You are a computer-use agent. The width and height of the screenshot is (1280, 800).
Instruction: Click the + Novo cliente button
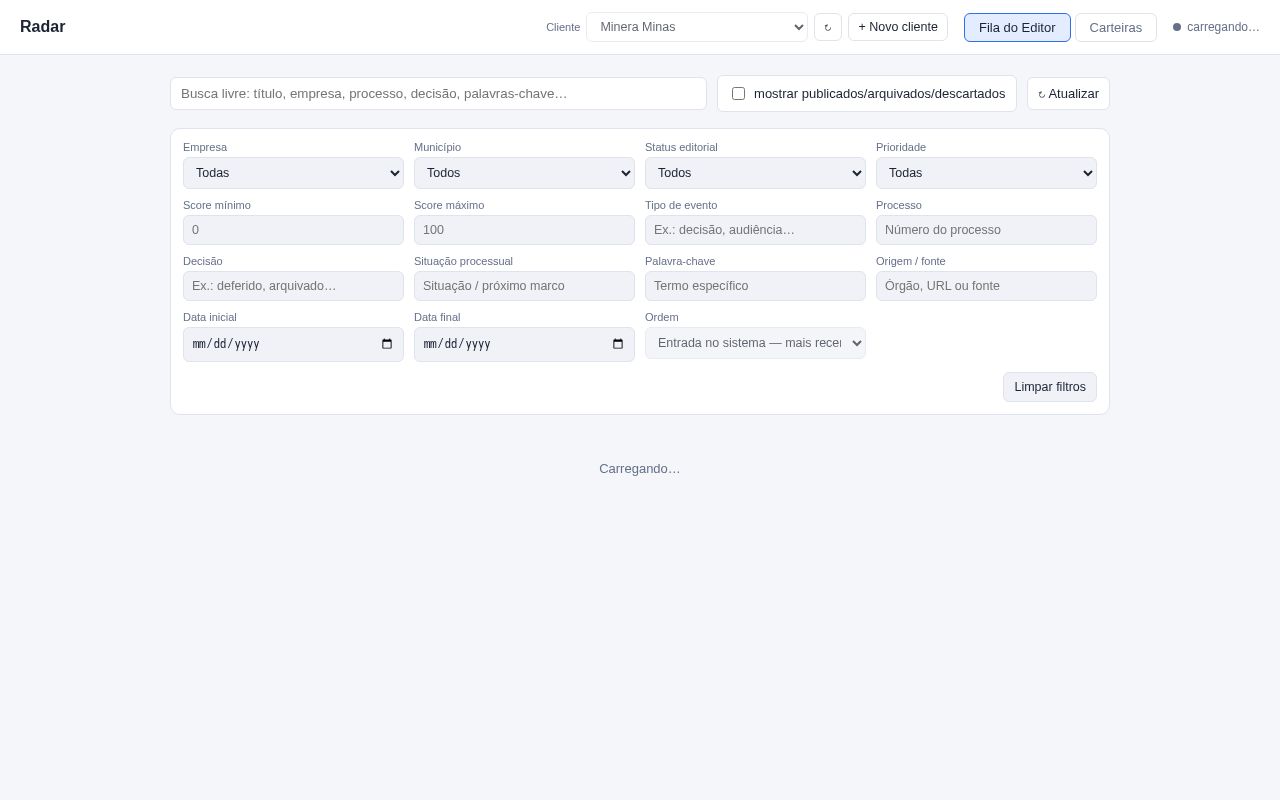click(898, 27)
